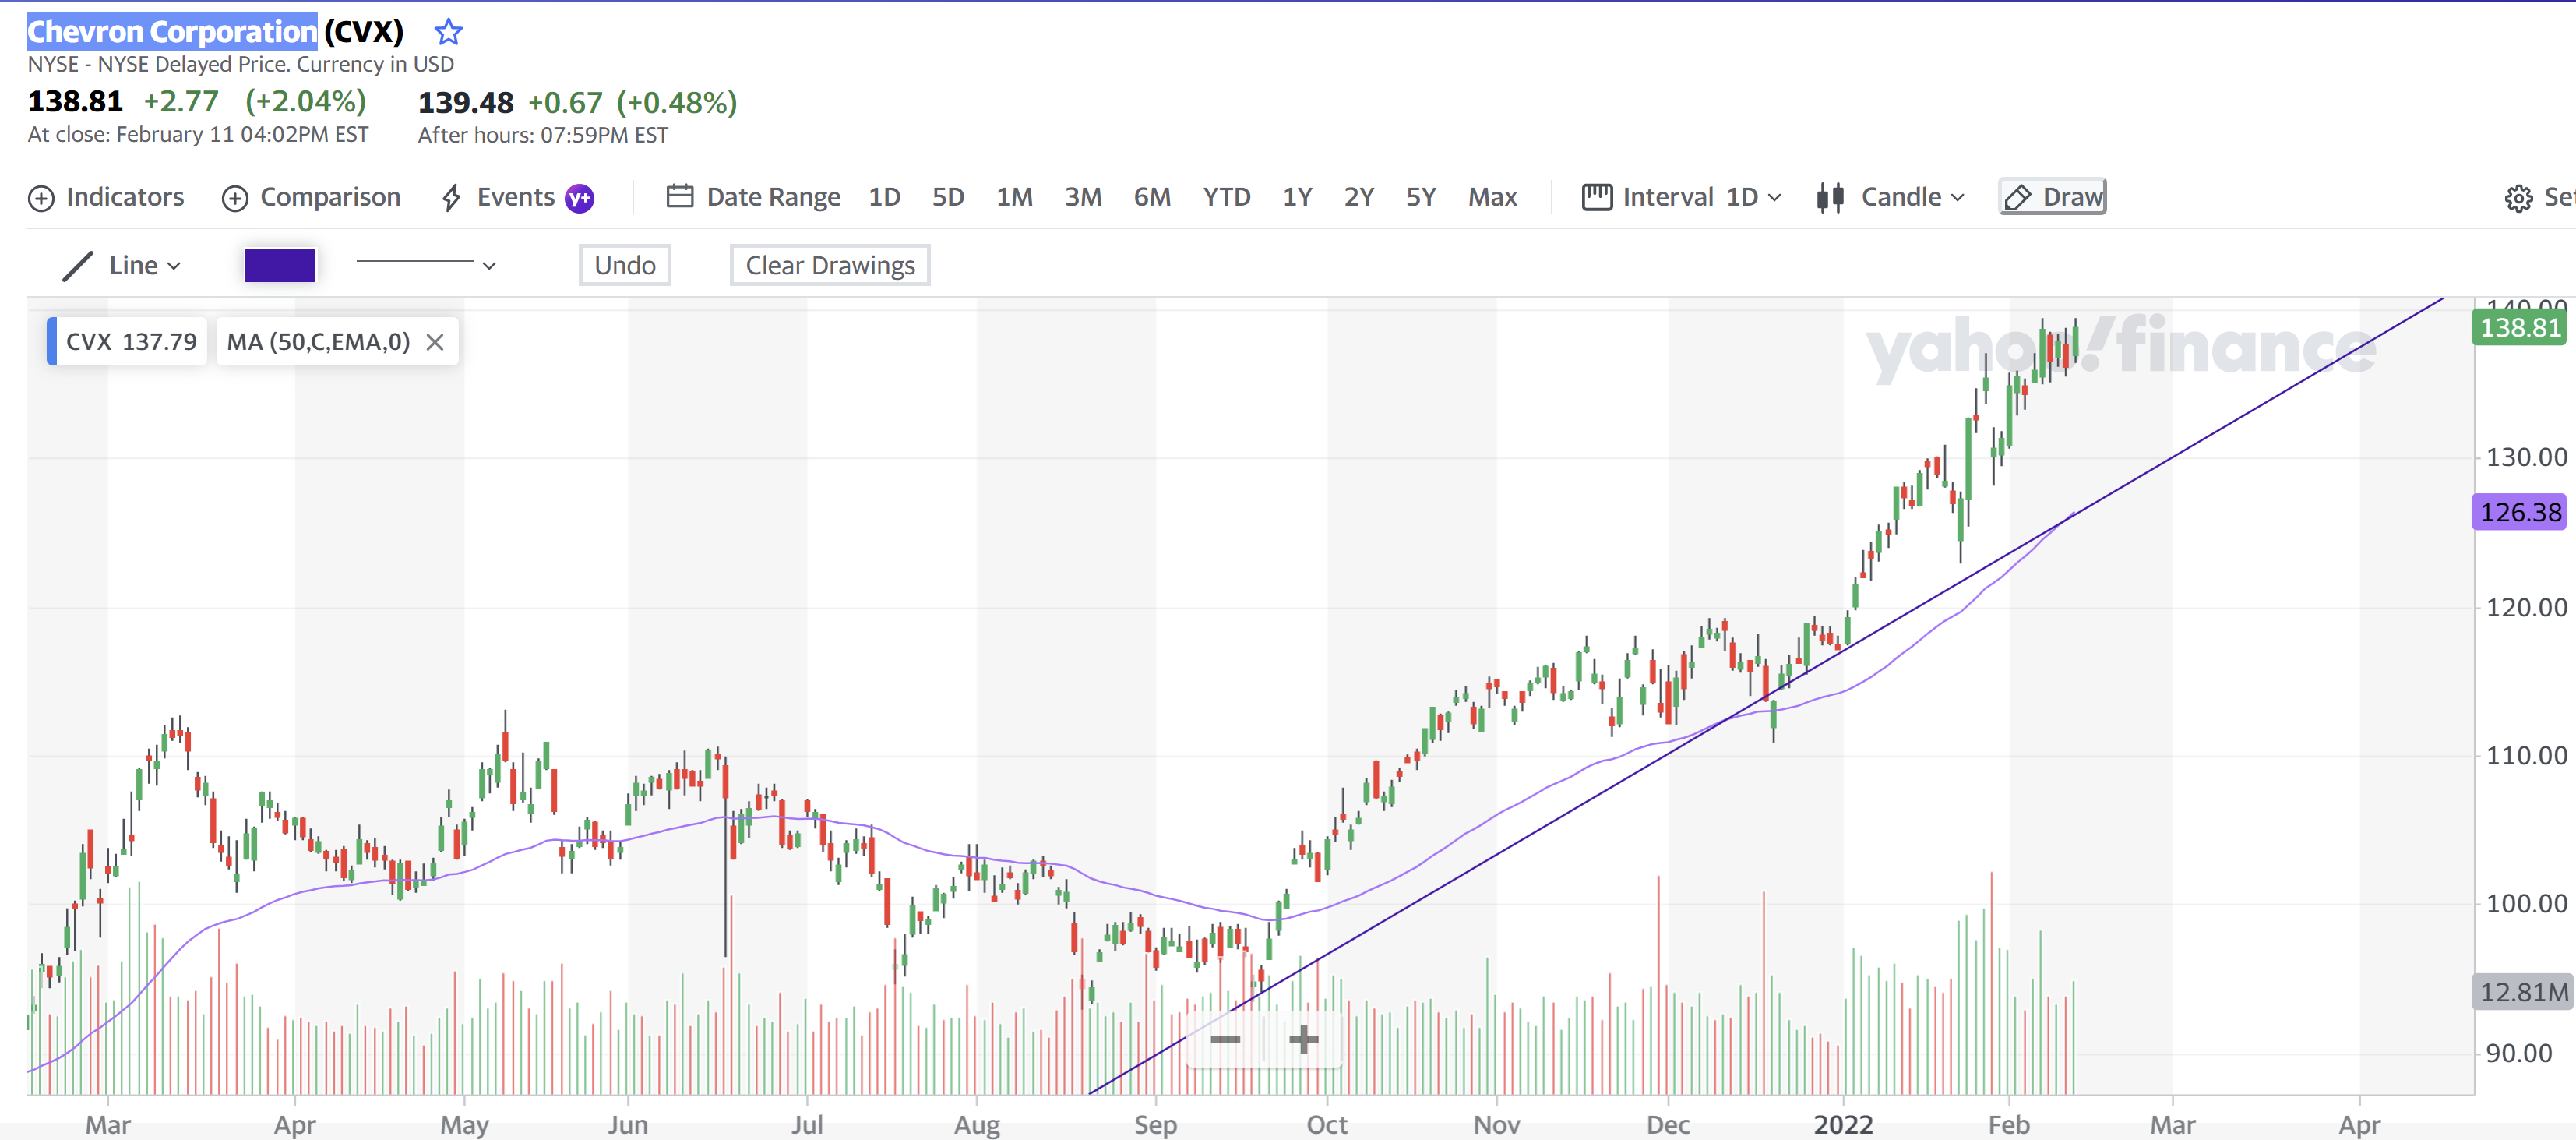Screen dimensions: 2576x1140
Task: Click the 'At close: February 11 04:02PM EST' text
Action: (x=198, y=134)
